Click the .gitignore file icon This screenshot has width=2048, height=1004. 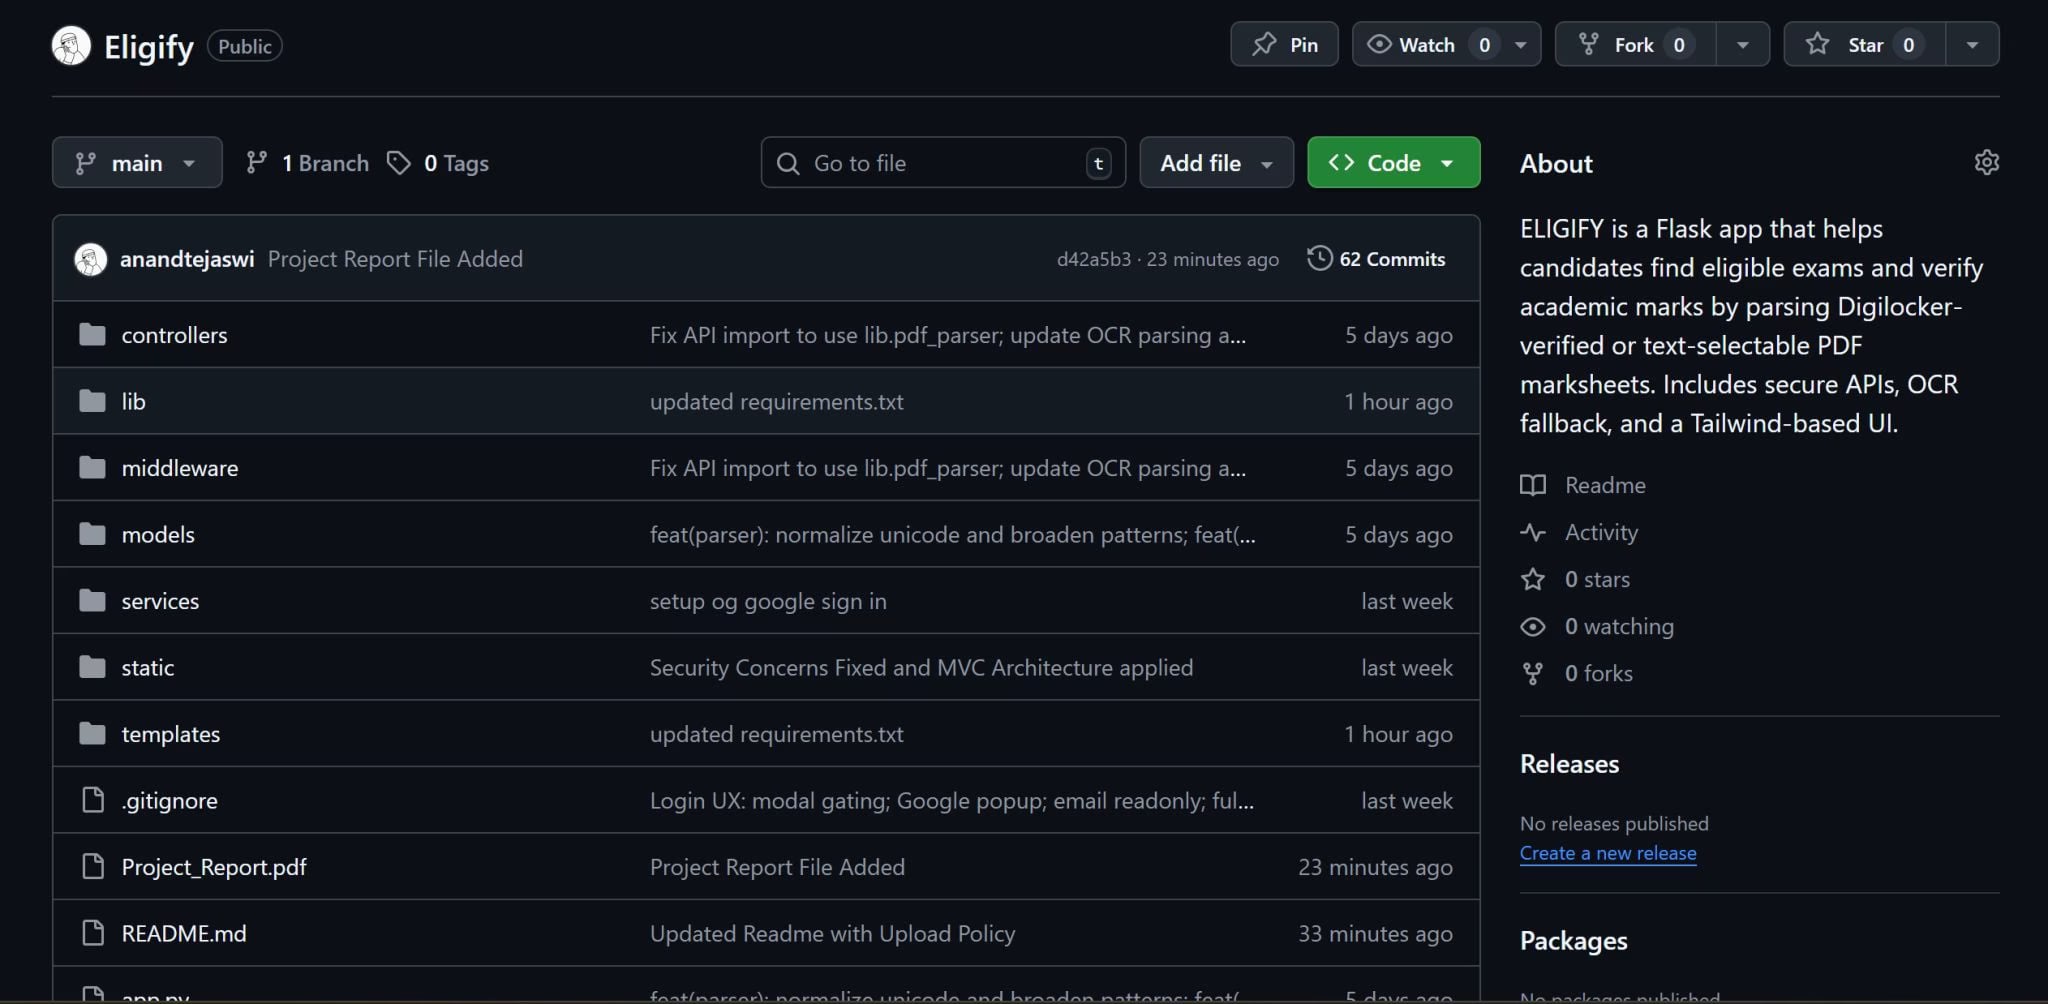93,800
